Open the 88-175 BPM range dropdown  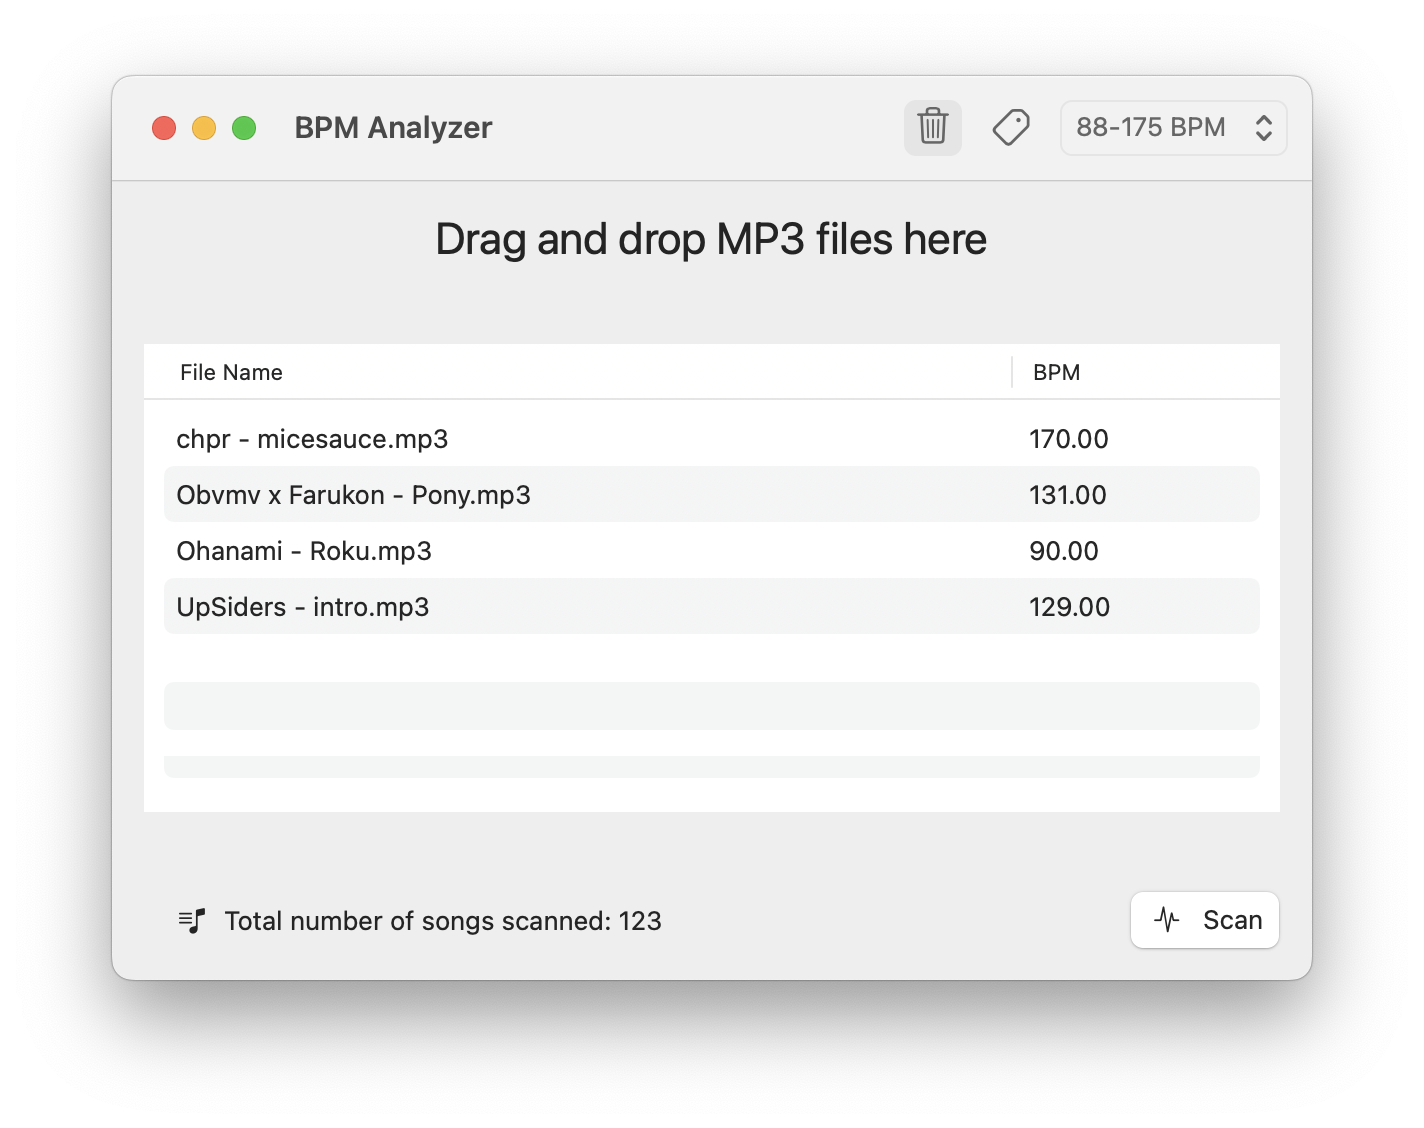(1173, 128)
